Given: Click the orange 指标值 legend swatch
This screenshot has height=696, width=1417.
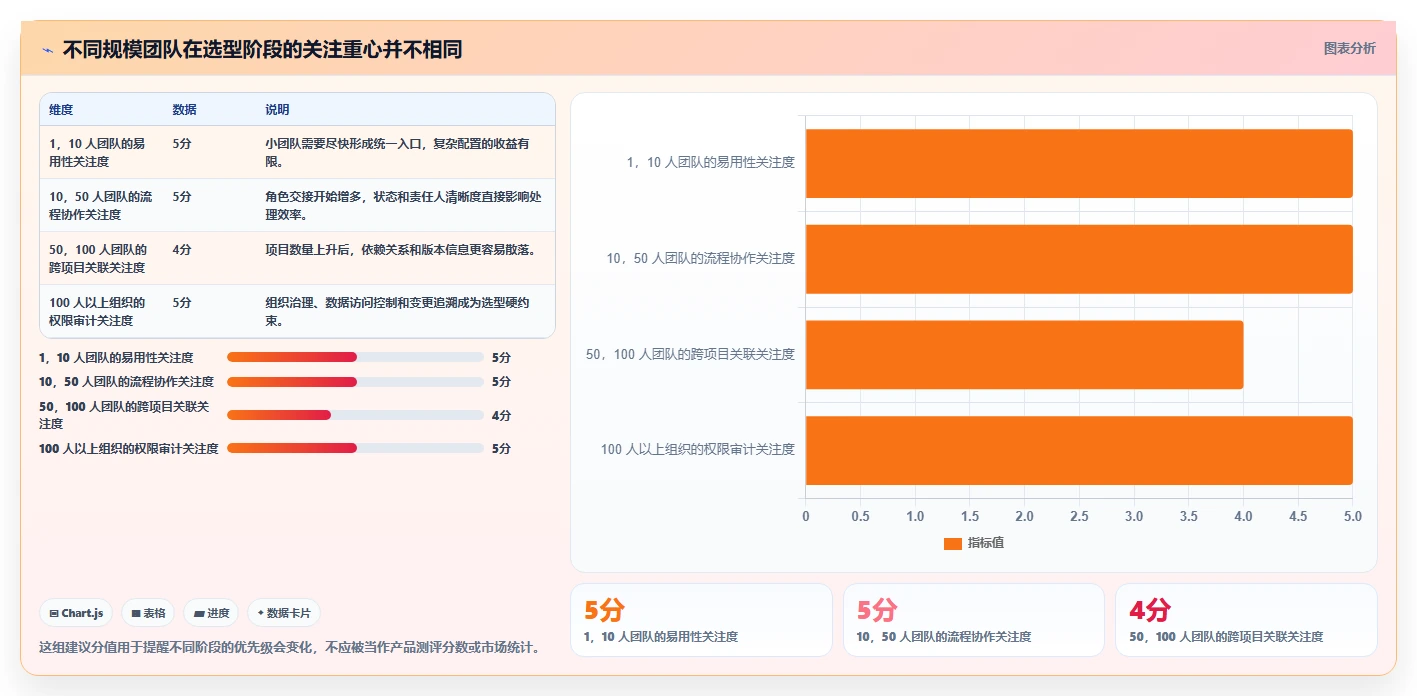Looking at the screenshot, I should pos(953,543).
